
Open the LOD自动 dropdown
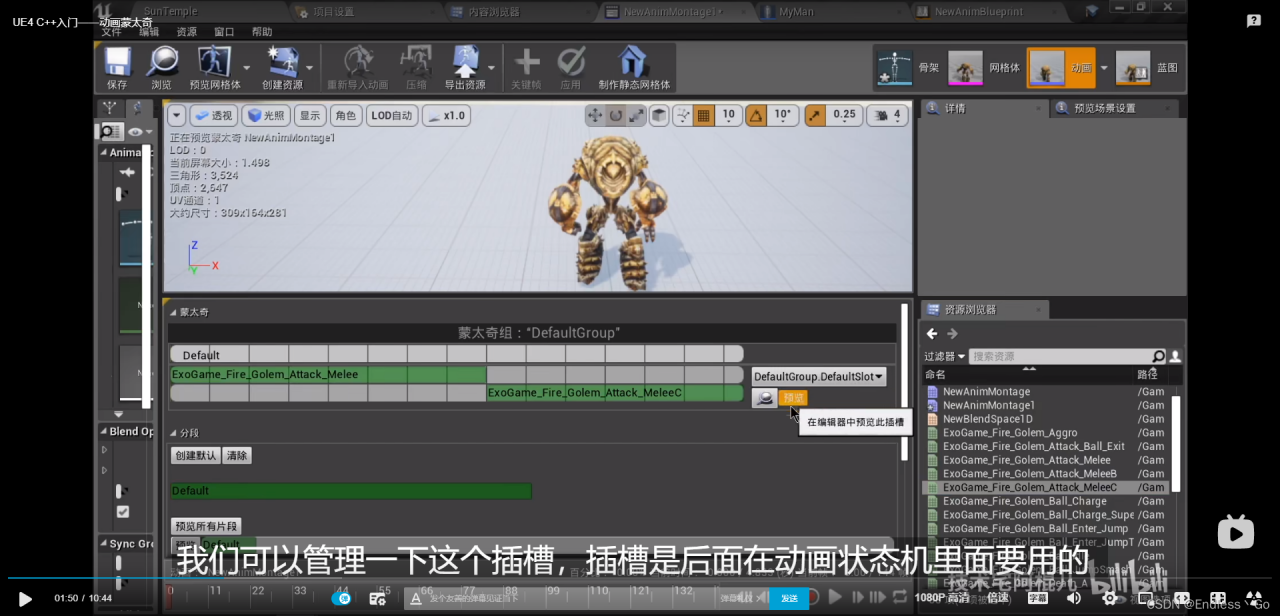392,116
